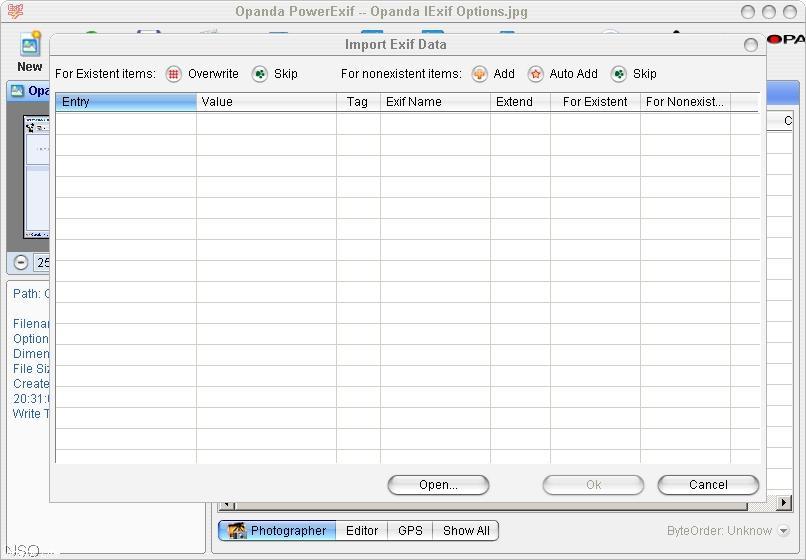806x560 pixels.
Task: Click the Extend column header
Action: [520, 102]
